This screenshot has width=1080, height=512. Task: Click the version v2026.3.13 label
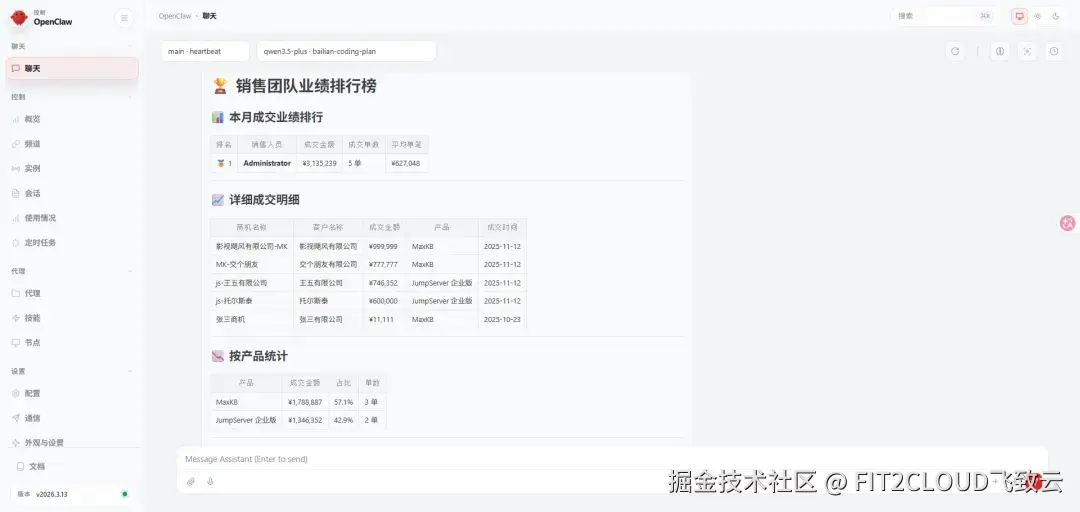[x=52, y=494]
